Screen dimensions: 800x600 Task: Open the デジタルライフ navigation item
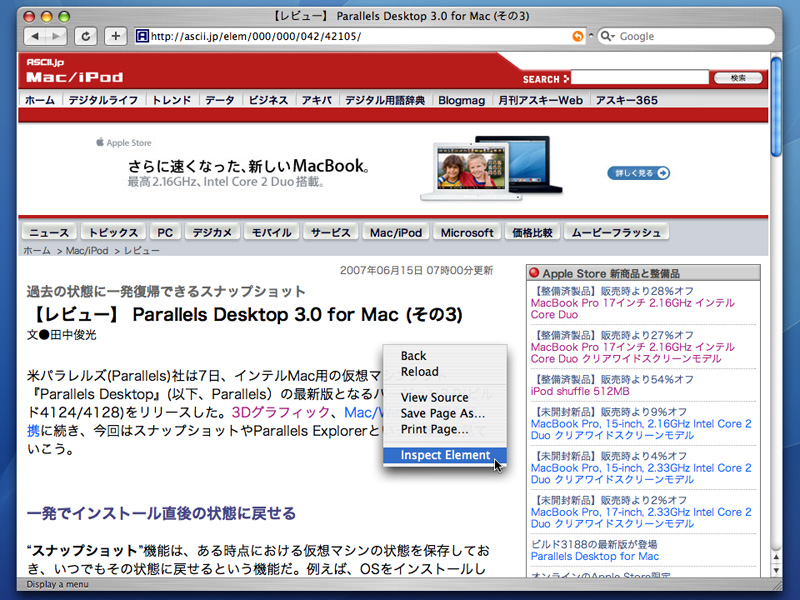tap(103, 100)
